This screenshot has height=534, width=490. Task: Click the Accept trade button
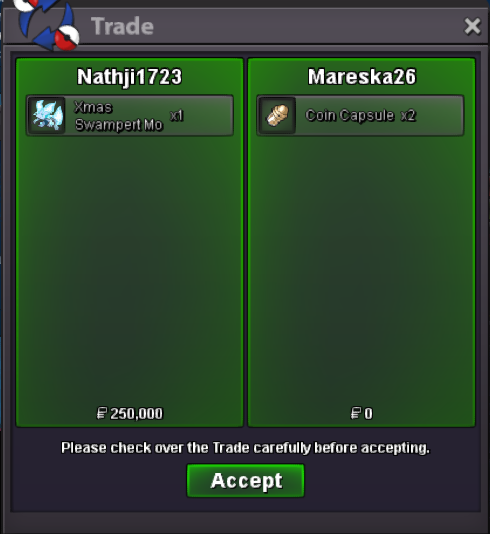tap(245, 481)
